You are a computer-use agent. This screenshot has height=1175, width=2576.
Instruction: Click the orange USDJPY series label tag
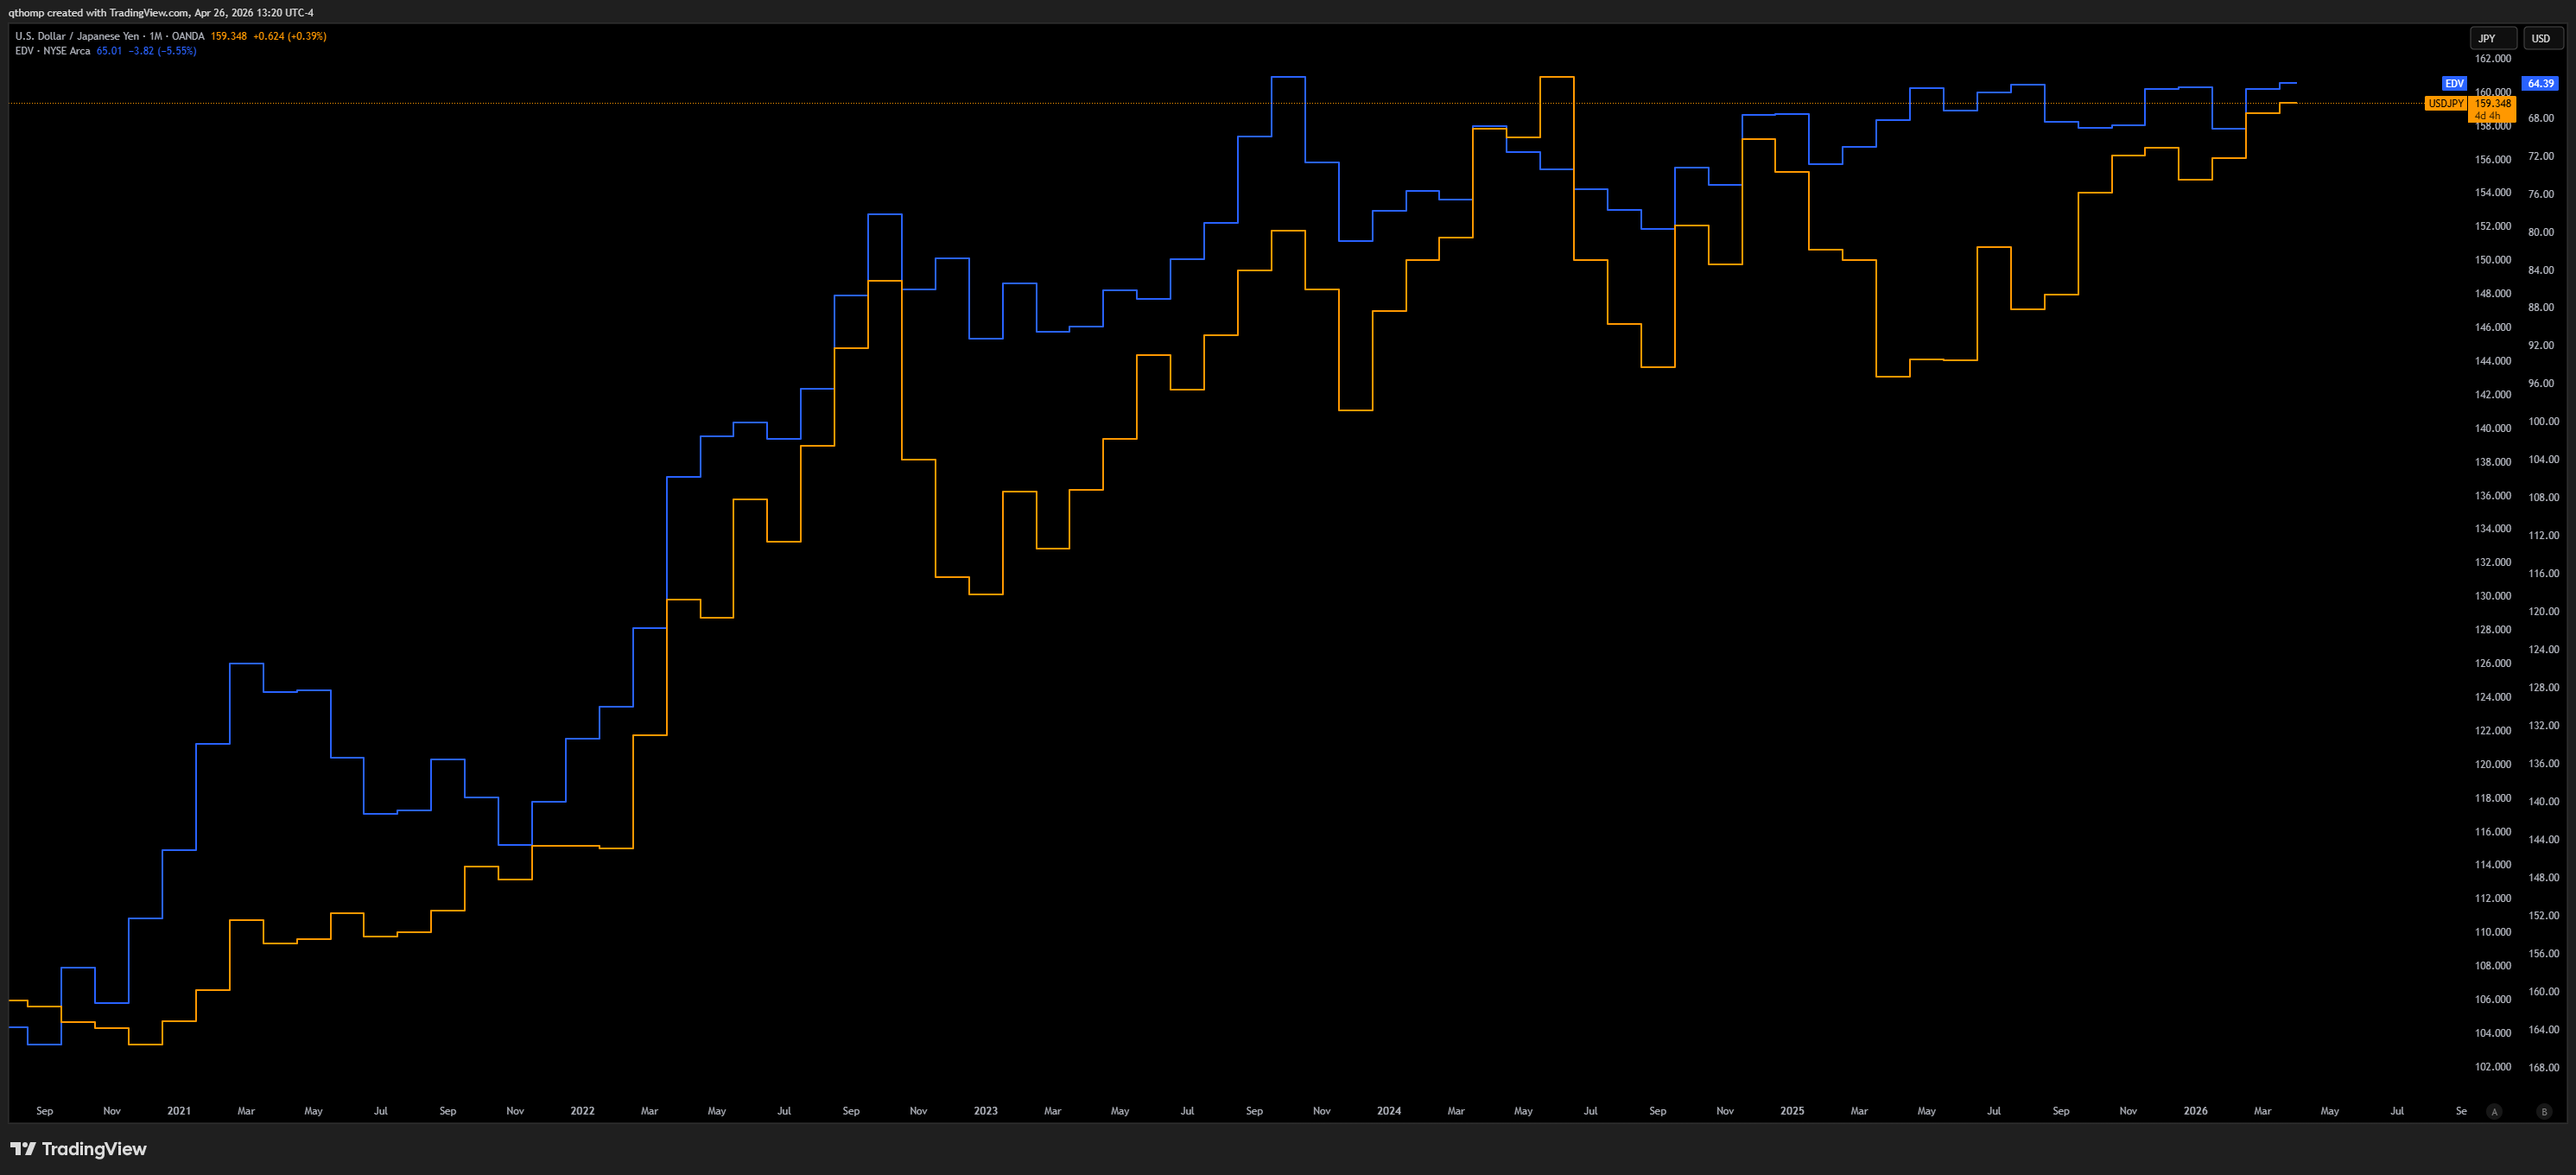2446,104
